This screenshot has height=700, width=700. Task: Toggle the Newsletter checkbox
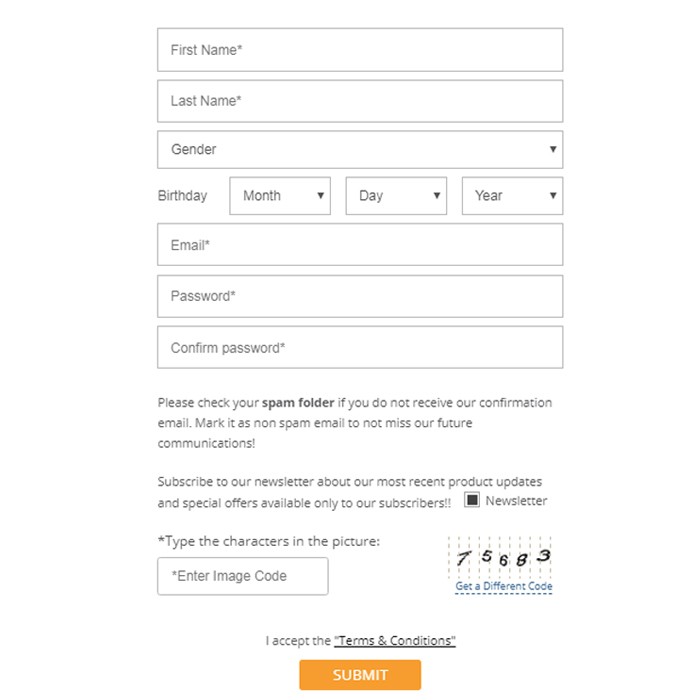472,500
